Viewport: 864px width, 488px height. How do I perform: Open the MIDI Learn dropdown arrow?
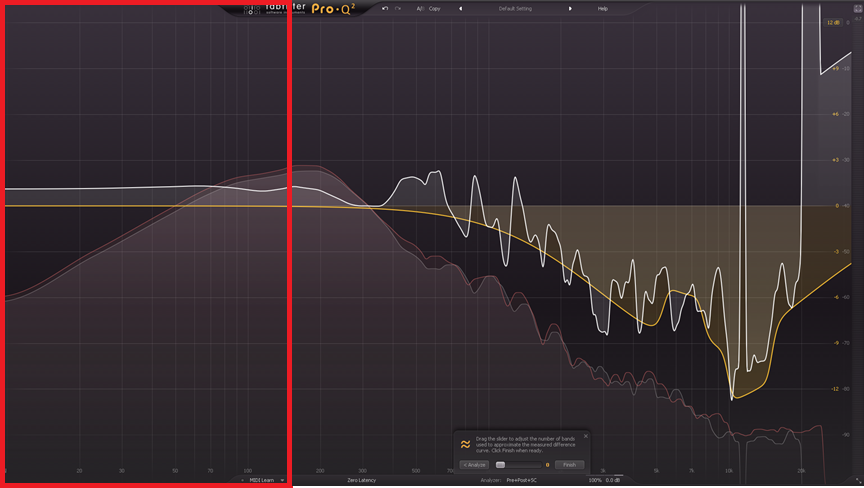(282, 480)
